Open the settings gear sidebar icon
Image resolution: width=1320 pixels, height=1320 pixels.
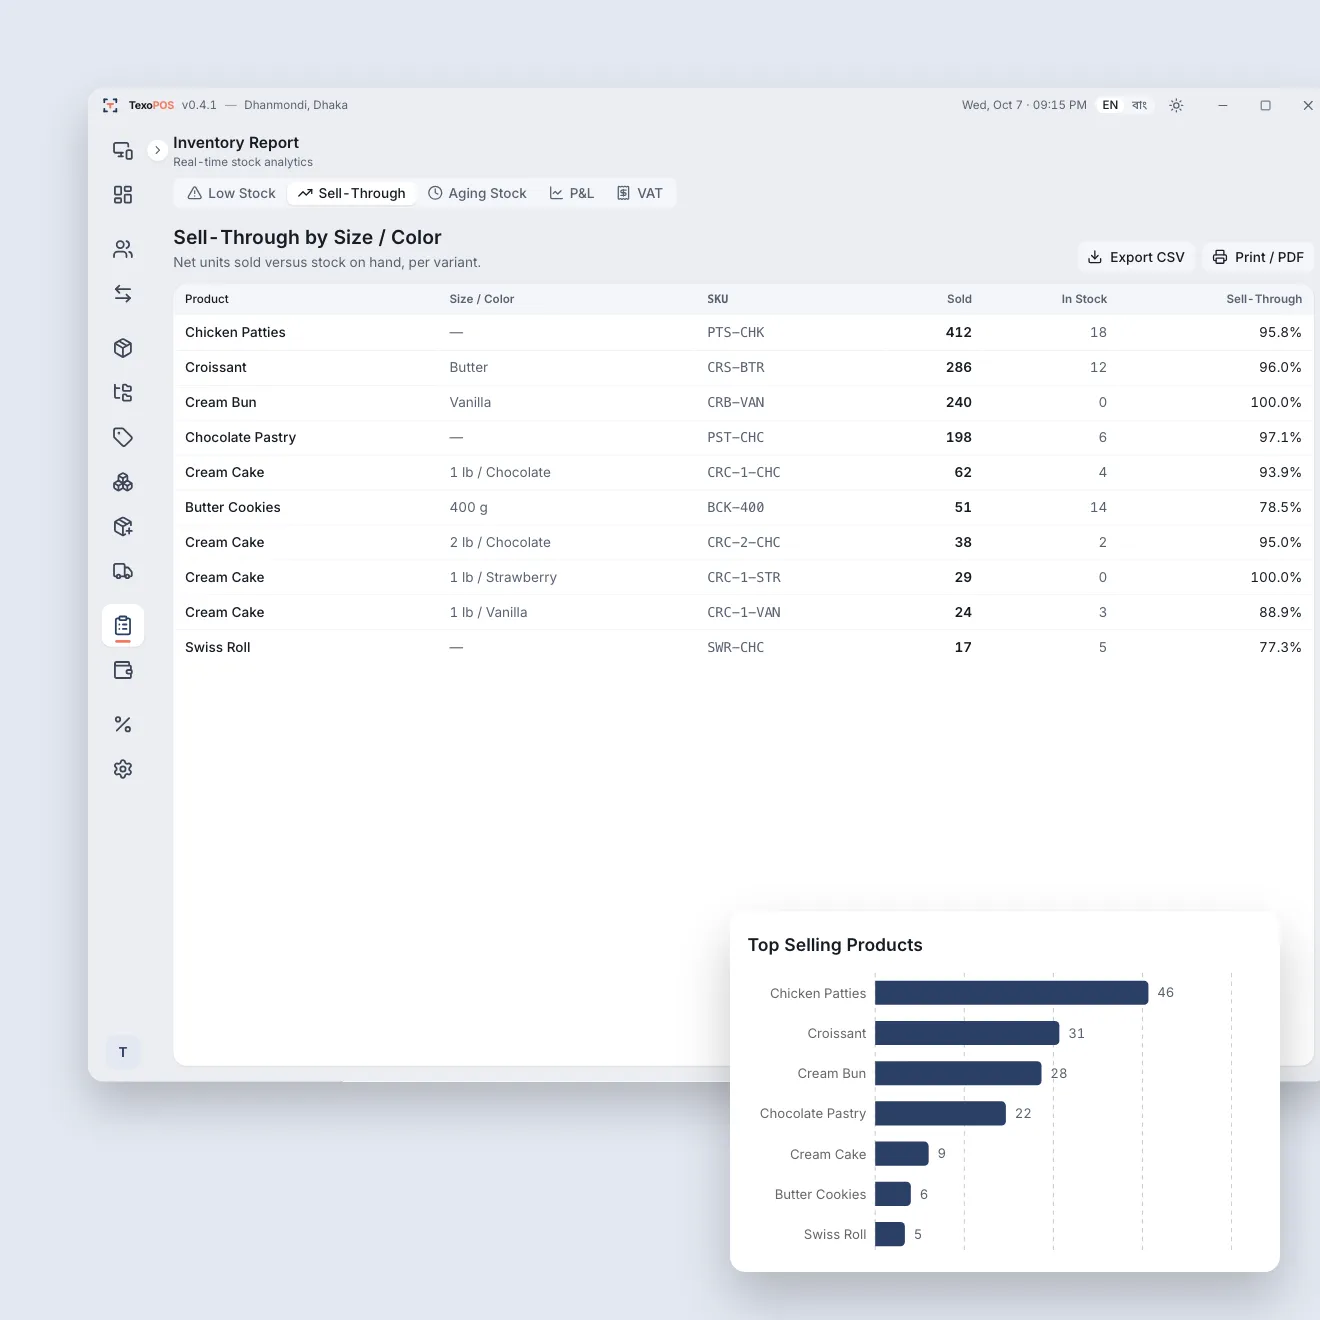pyautogui.click(x=123, y=769)
